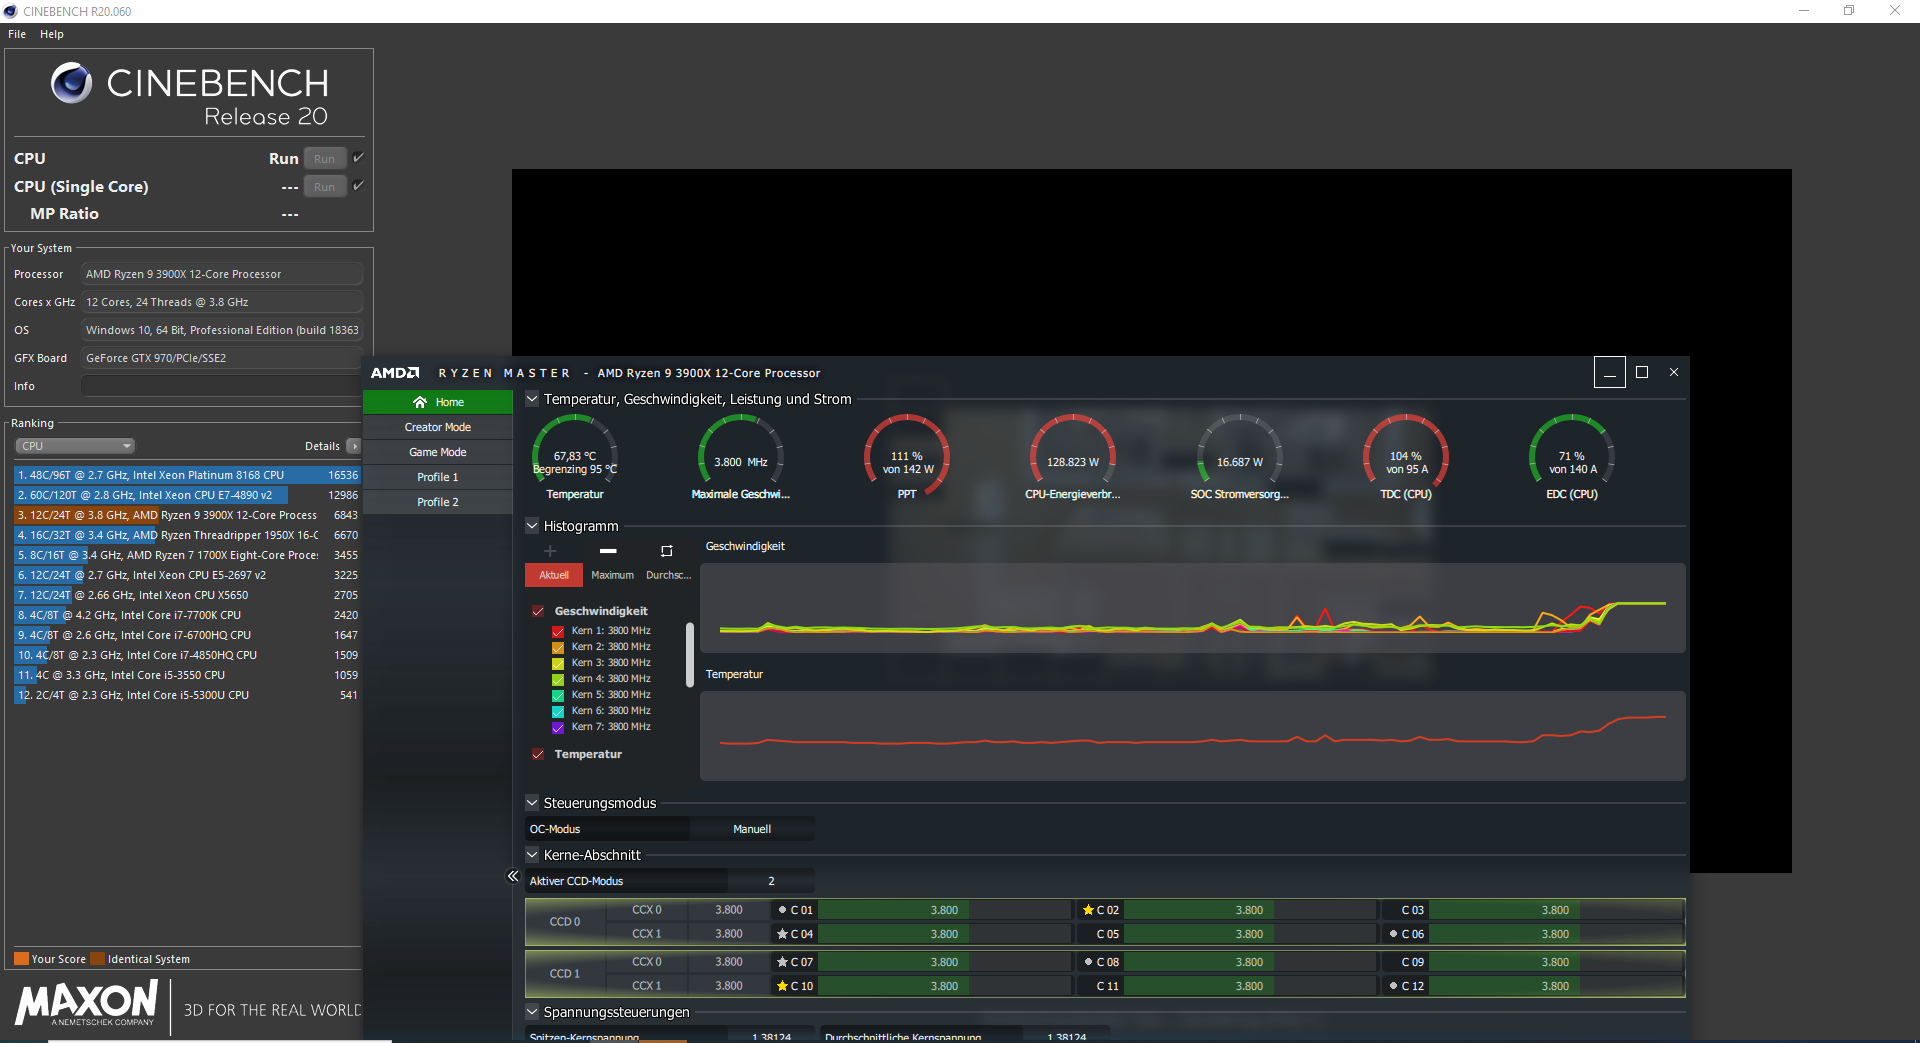Screen dimensions: 1920x1043
Task: Collapse the Spannungssteuerungen section
Action: click(533, 1012)
